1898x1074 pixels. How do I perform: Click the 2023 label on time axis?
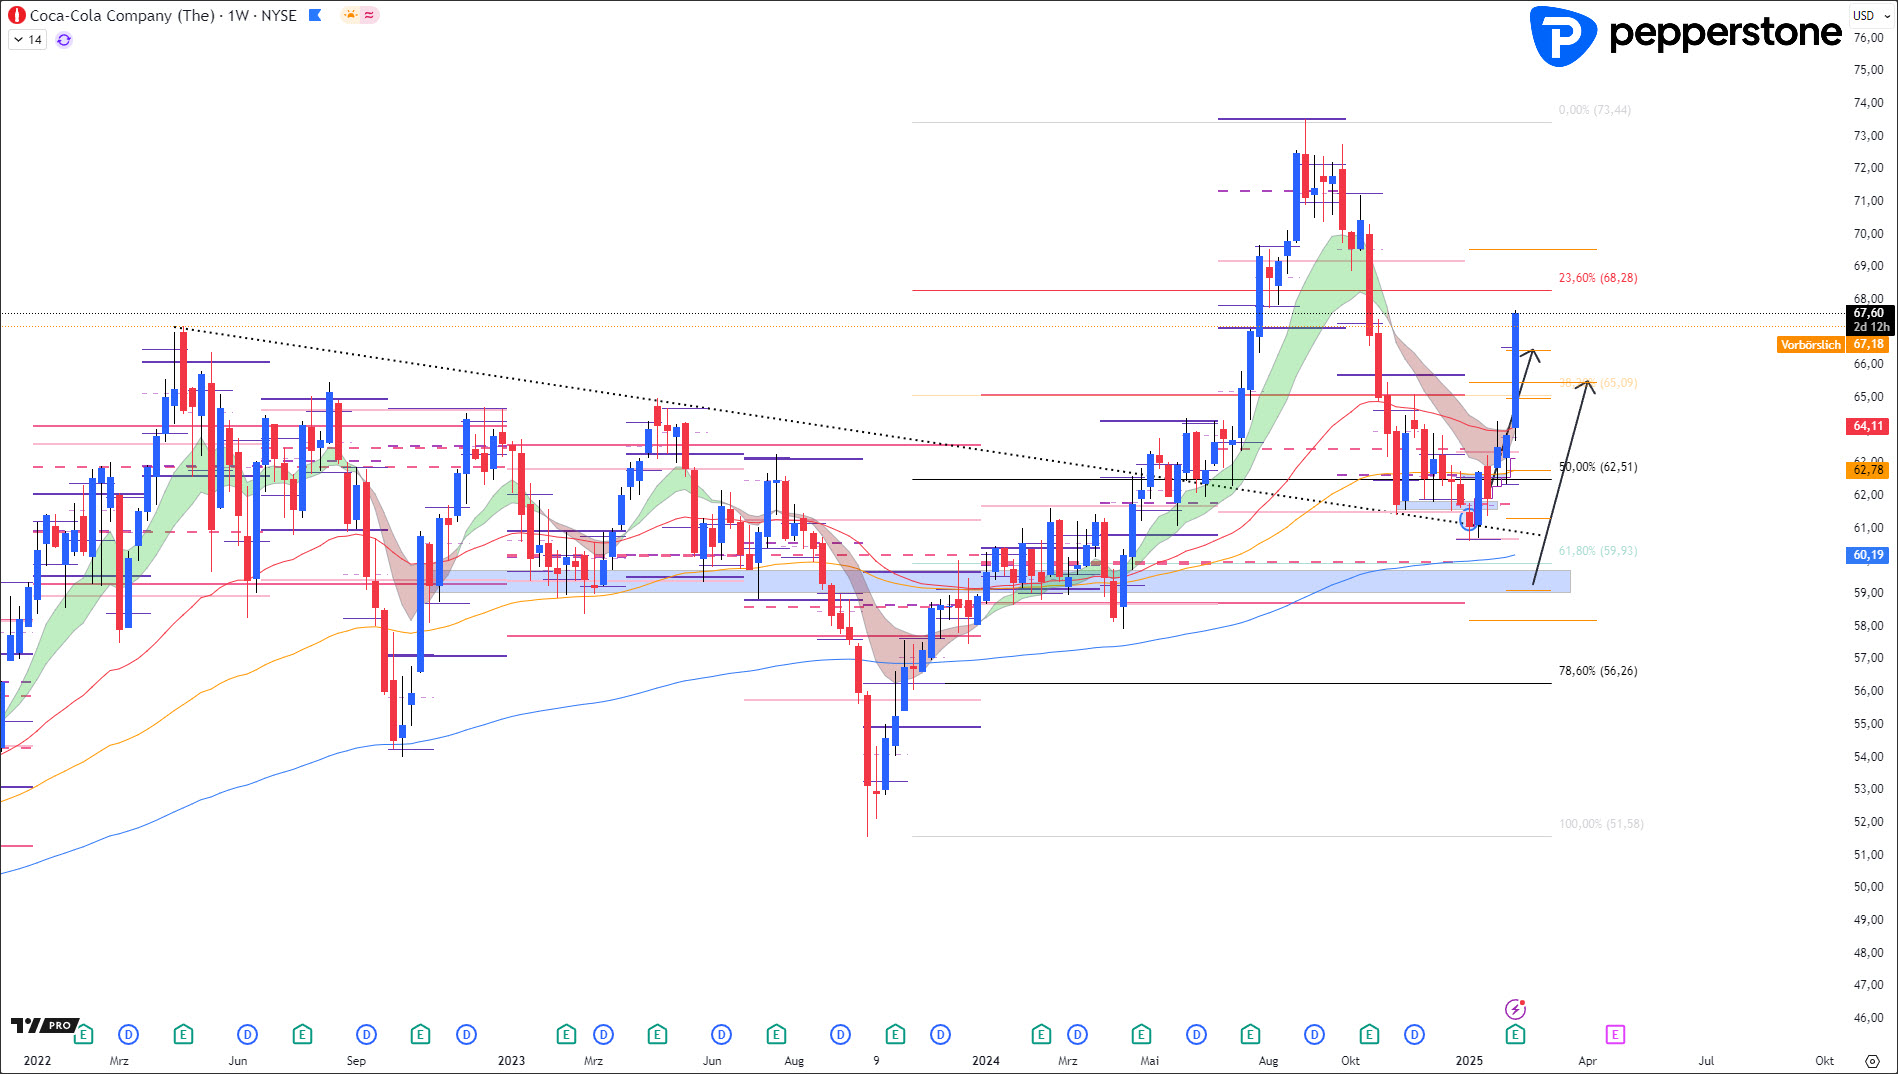coord(511,1061)
